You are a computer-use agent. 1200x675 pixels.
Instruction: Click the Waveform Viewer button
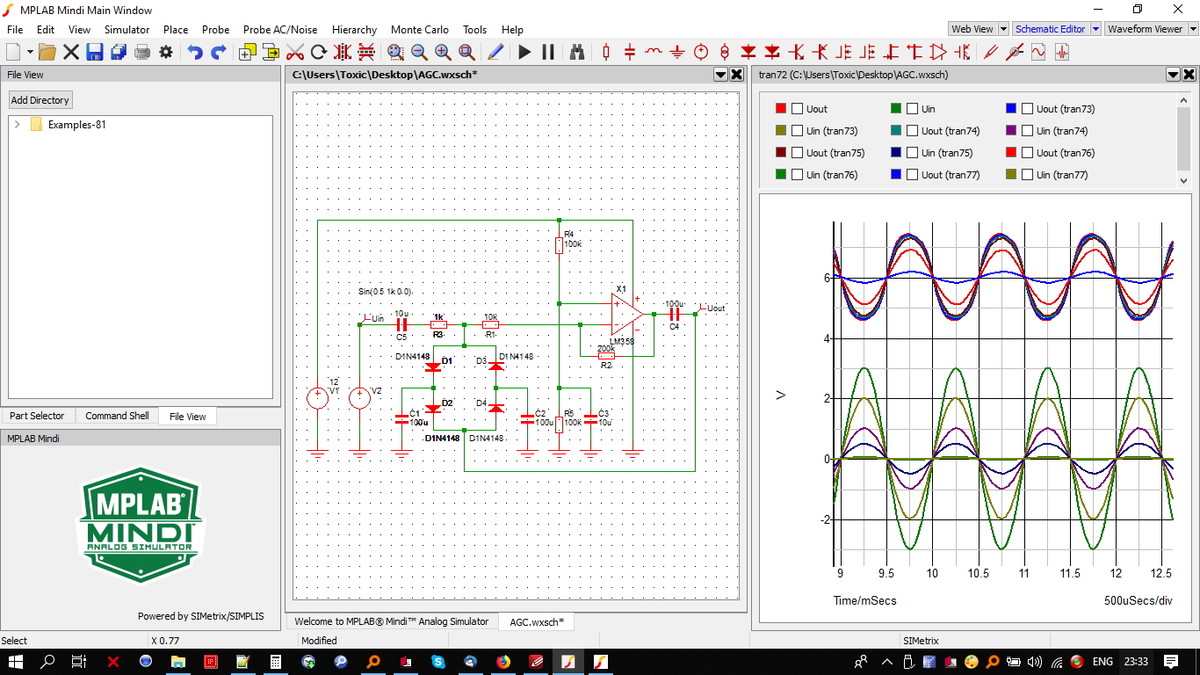coord(1145,29)
